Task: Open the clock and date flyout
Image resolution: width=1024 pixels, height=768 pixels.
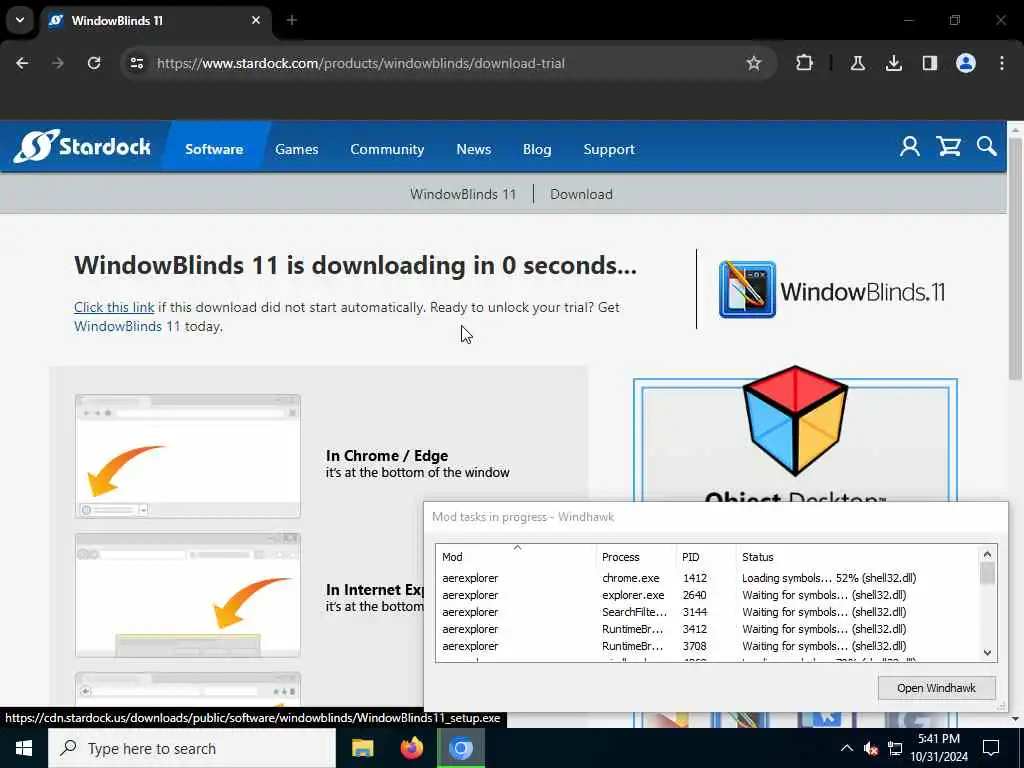Action: [939, 748]
